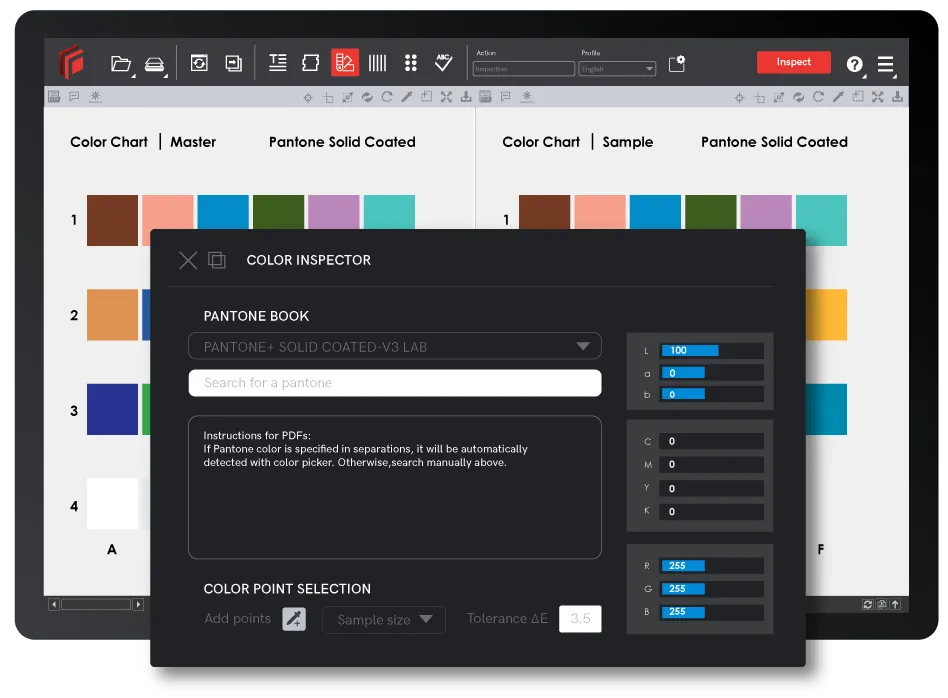Screen dimensions: 948x698
Task: Click the rotate icon in Sample pane toolbar
Action: pyautogui.click(x=818, y=97)
